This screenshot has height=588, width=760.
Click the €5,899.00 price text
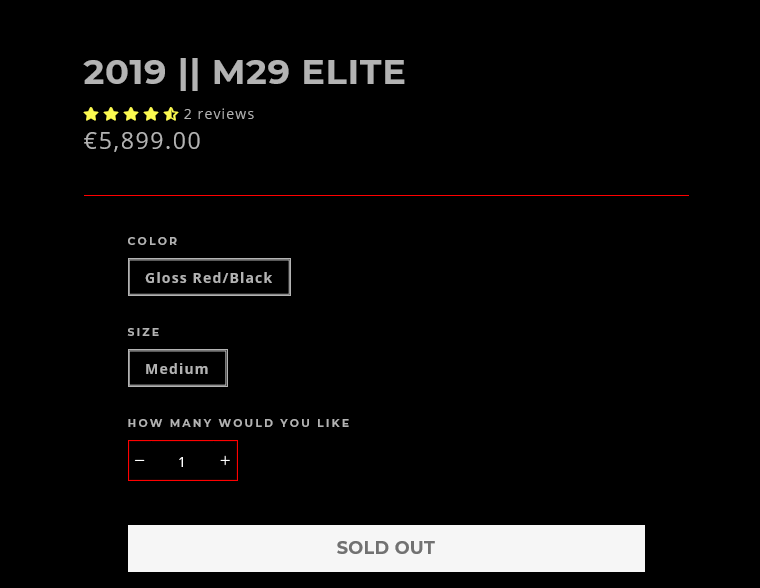(143, 141)
